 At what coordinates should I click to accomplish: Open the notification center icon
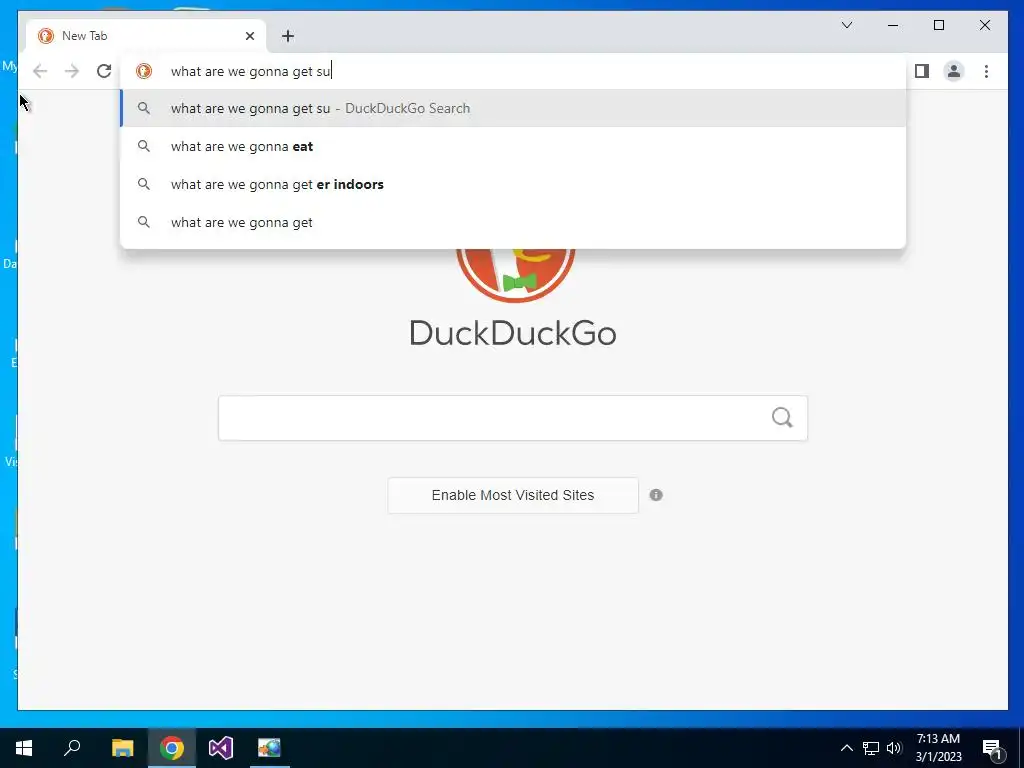(x=992, y=748)
